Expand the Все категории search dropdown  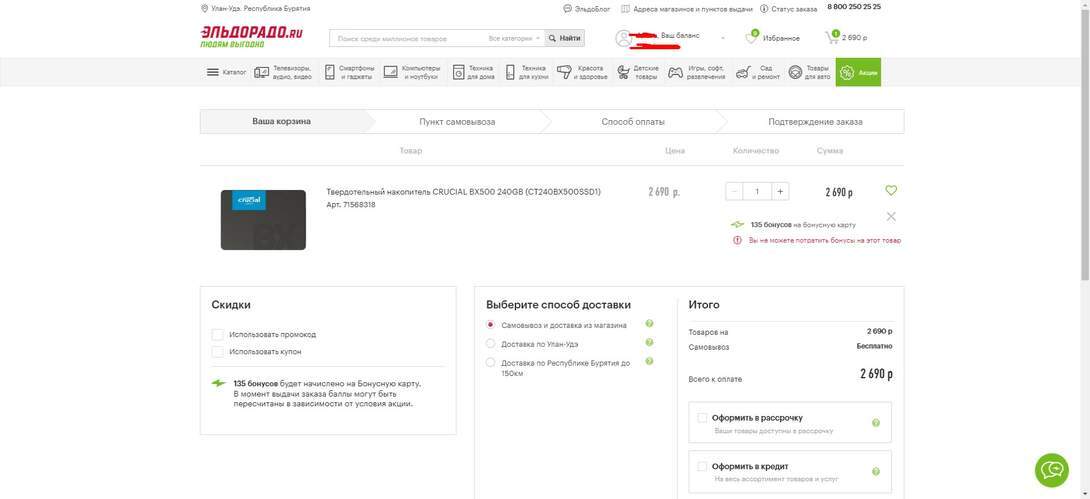[x=515, y=38]
